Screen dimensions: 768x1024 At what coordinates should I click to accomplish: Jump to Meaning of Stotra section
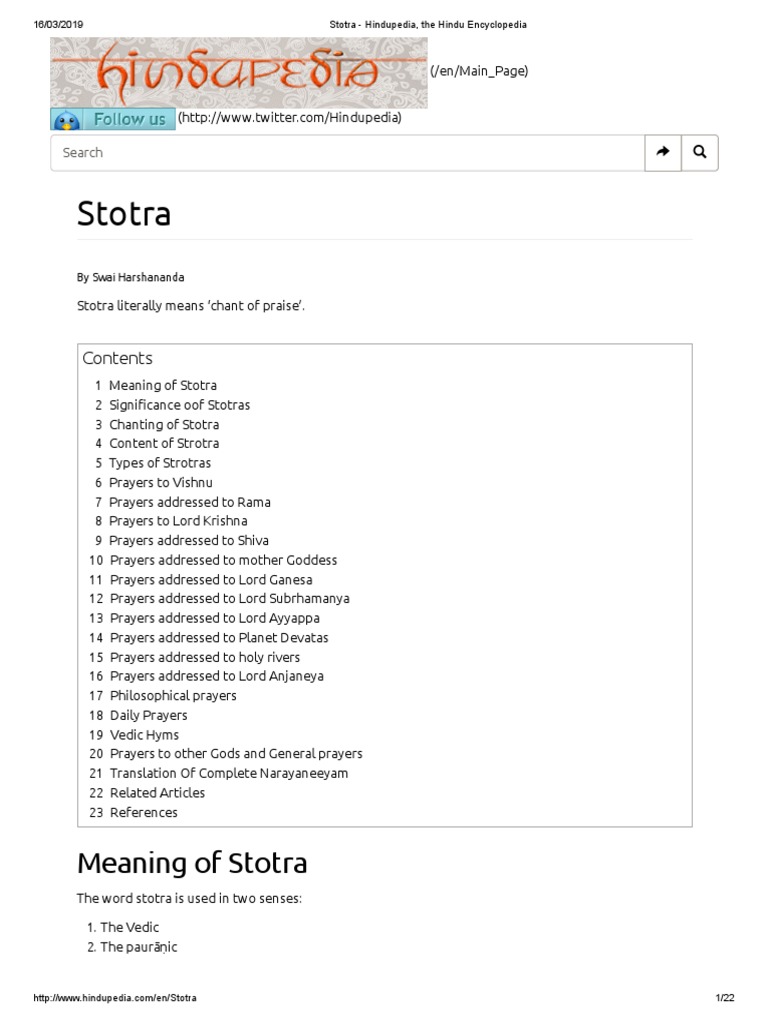click(x=162, y=385)
